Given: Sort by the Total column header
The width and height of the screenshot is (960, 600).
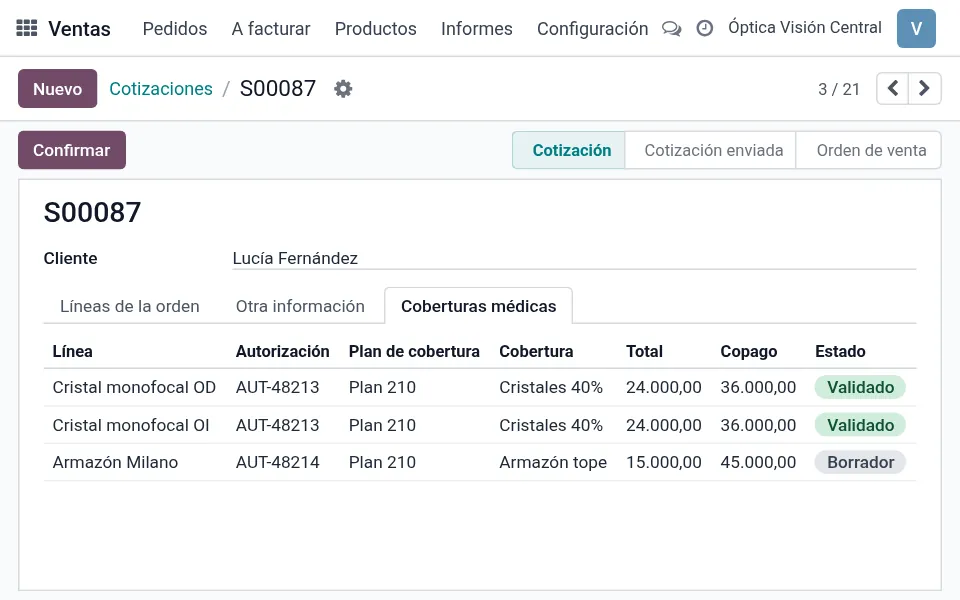Looking at the screenshot, I should 644,351.
